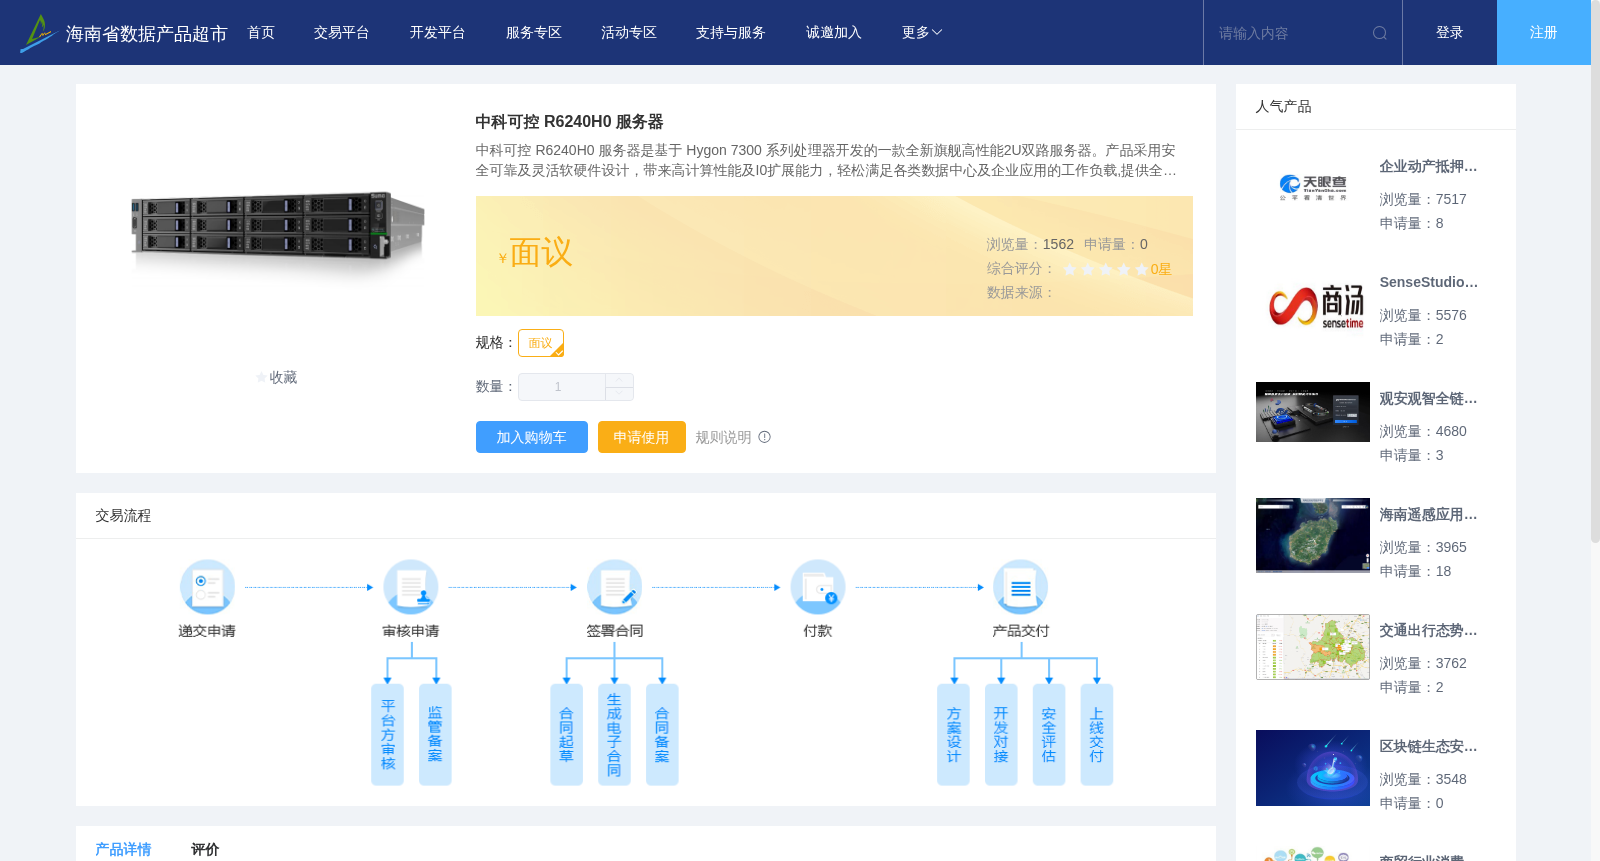The image size is (1600, 861).
Task: Click the 安全评估 sub-step box
Action: pyautogui.click(x=1049, y=735)
